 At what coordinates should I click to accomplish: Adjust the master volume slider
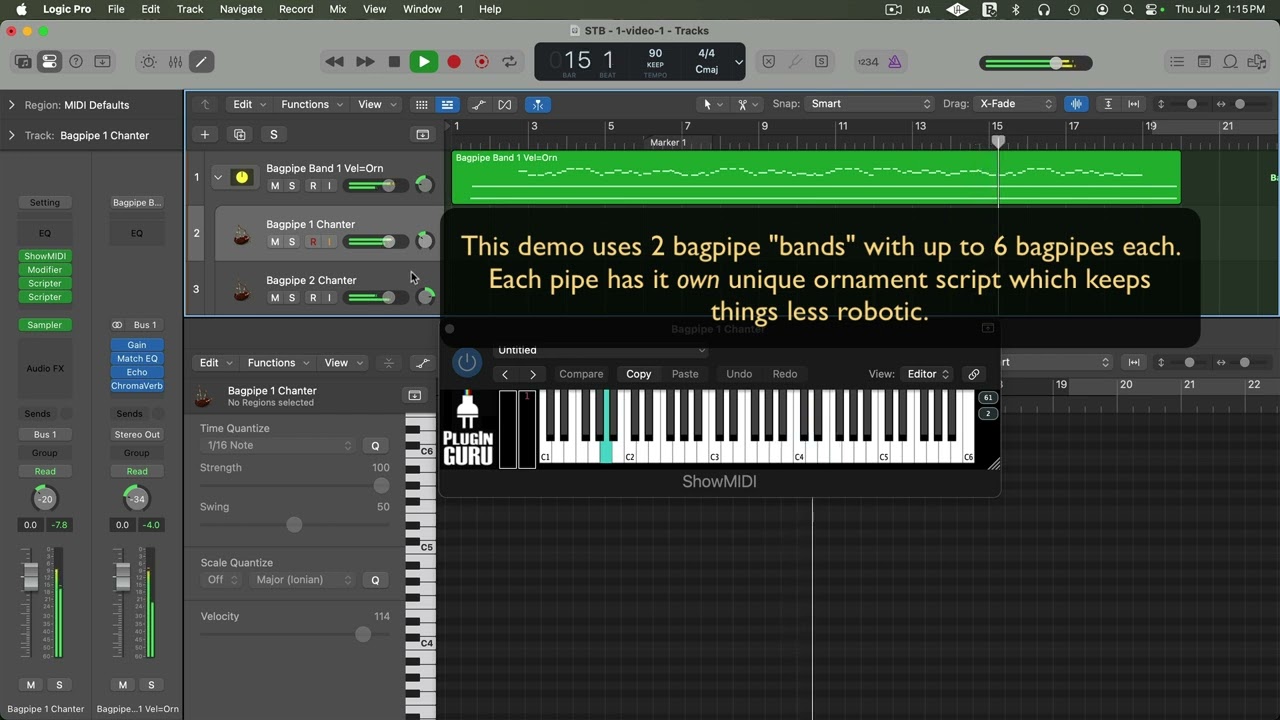[1036, 63]
